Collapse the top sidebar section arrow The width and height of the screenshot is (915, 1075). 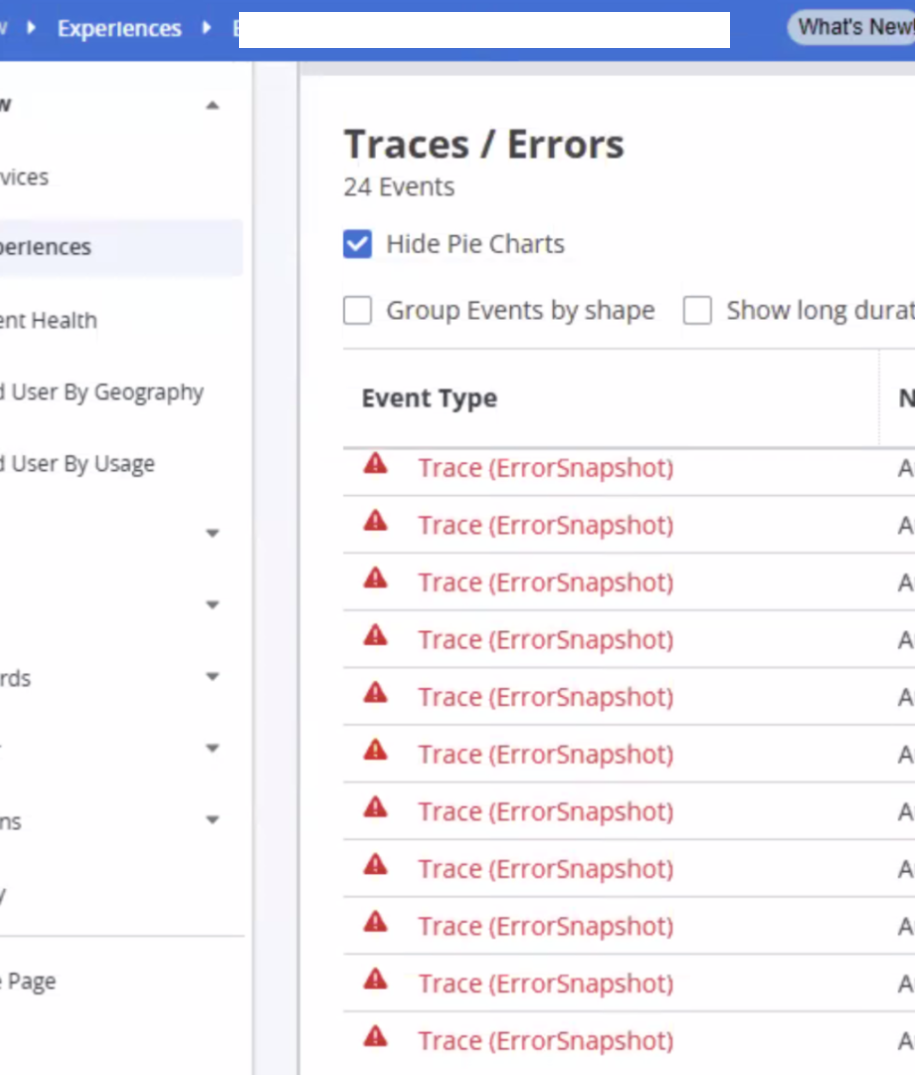pyautogui.click(x=212, y=106)
